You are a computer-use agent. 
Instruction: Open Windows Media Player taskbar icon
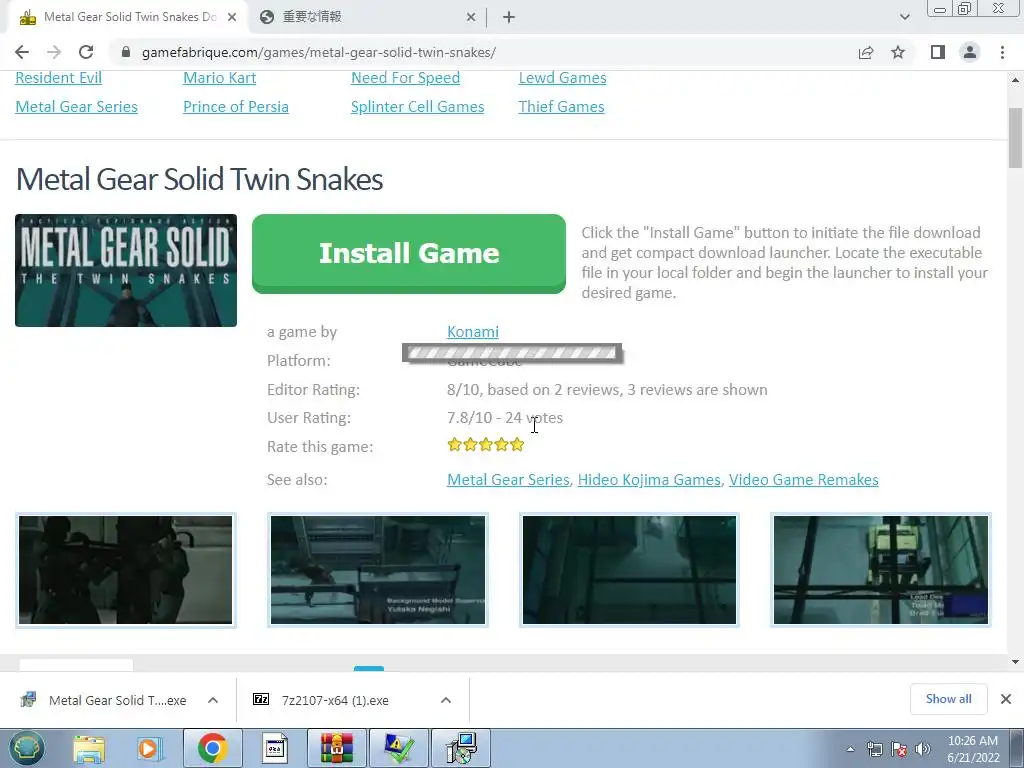149,748
